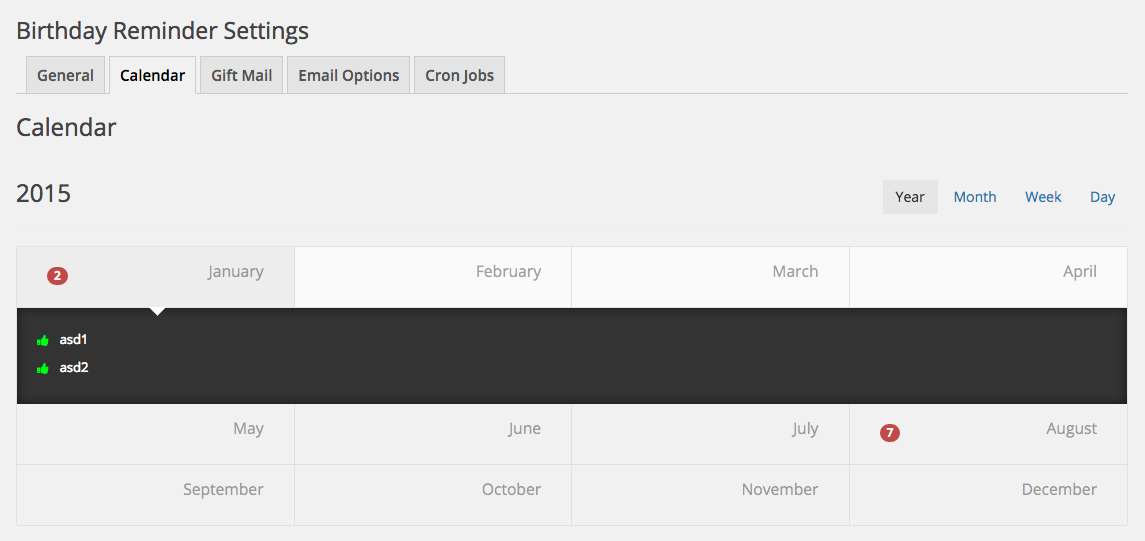Switch calendar to Week view
The height and width of the screenshot is (541, 1145).
(x=1043, y=197)
